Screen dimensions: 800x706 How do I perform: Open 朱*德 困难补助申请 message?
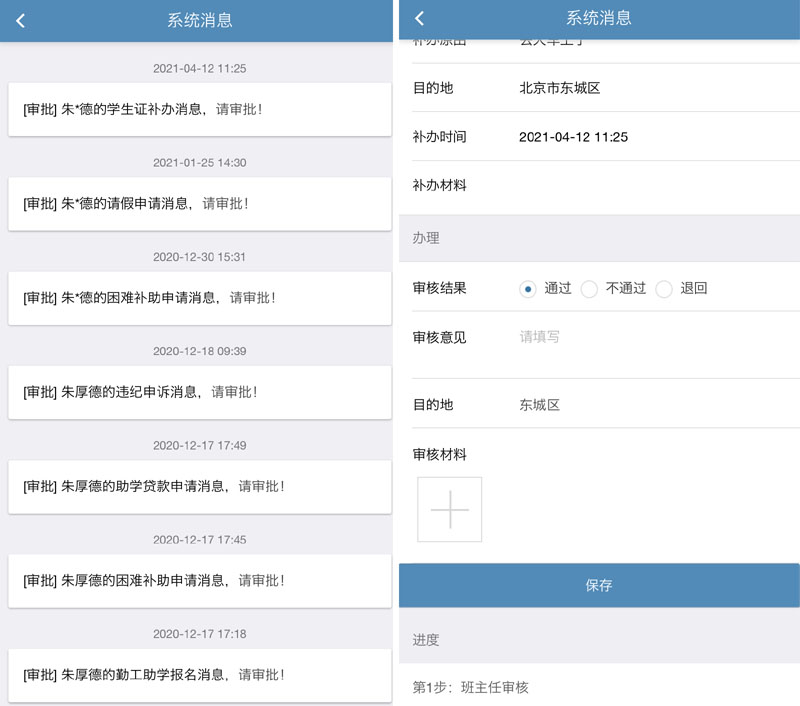[x=199, y=298]
